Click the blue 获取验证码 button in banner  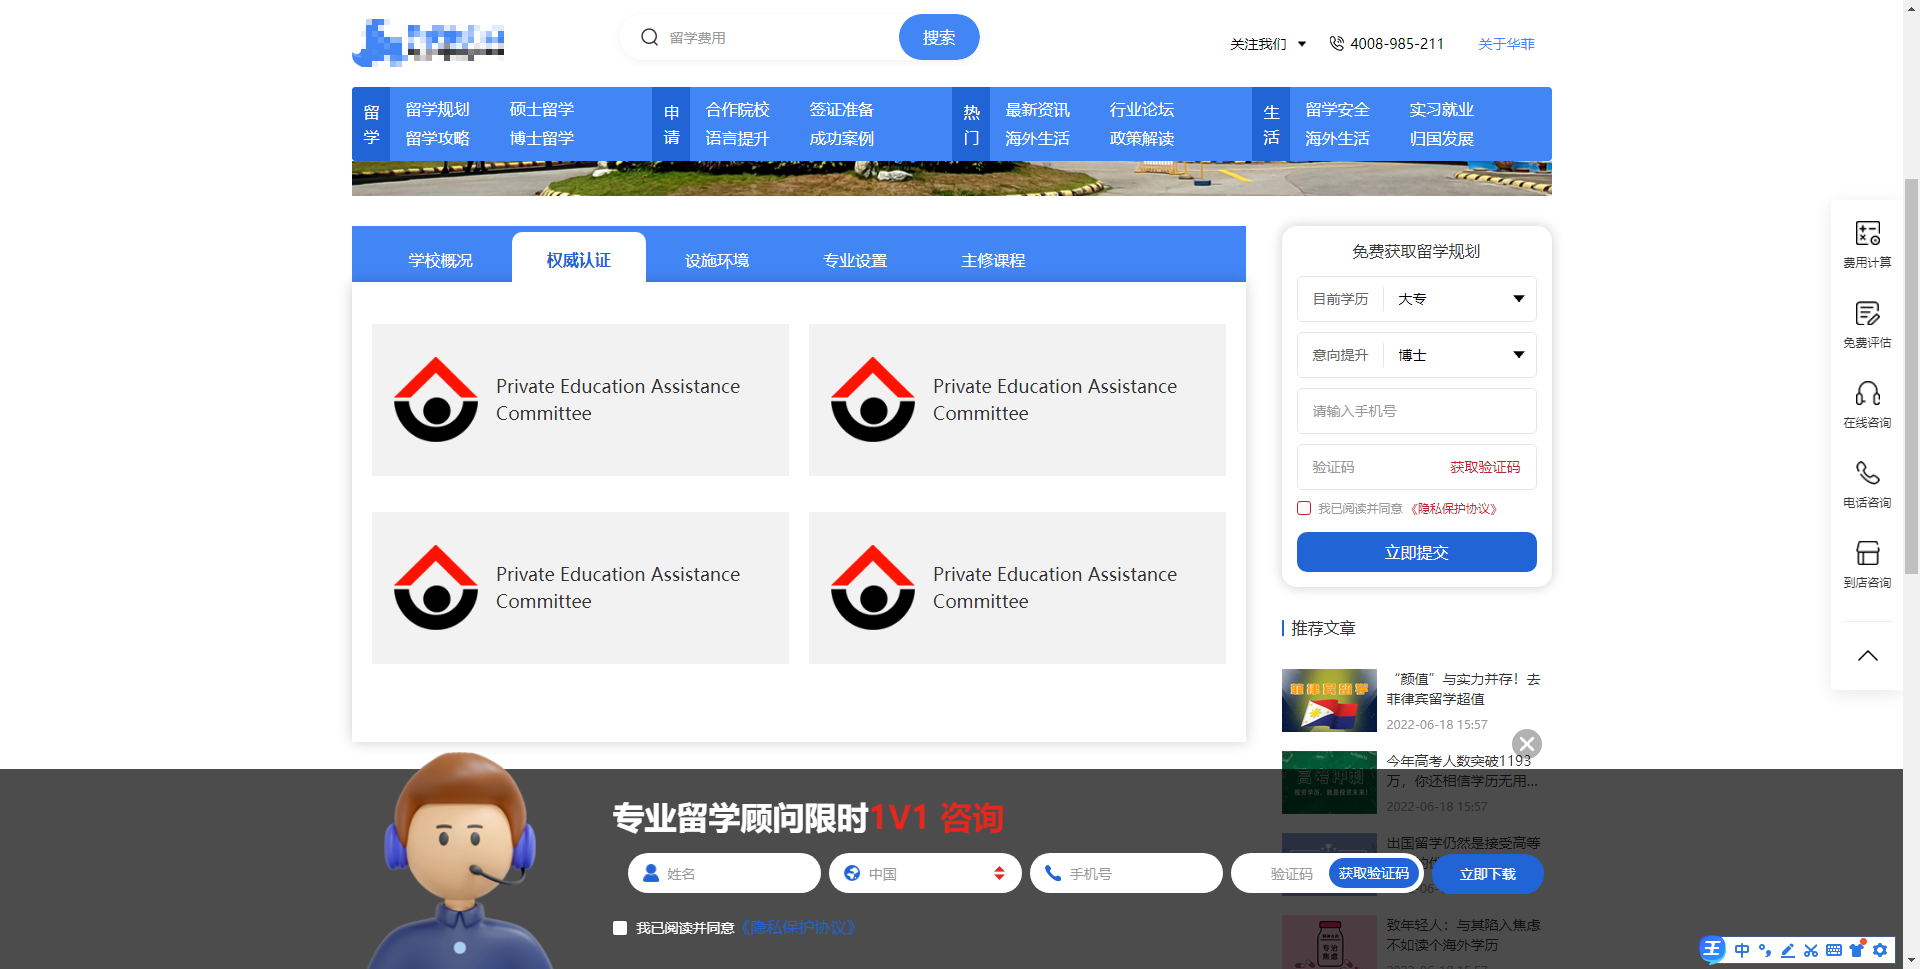[x=1374, y=873]
